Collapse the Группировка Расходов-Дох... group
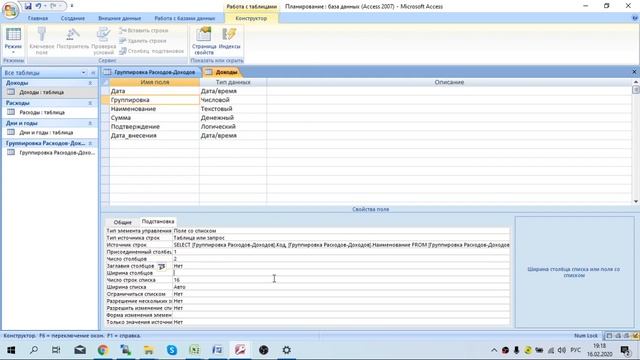The height and width of the screenshot is (360, 640). click(90, 143)
